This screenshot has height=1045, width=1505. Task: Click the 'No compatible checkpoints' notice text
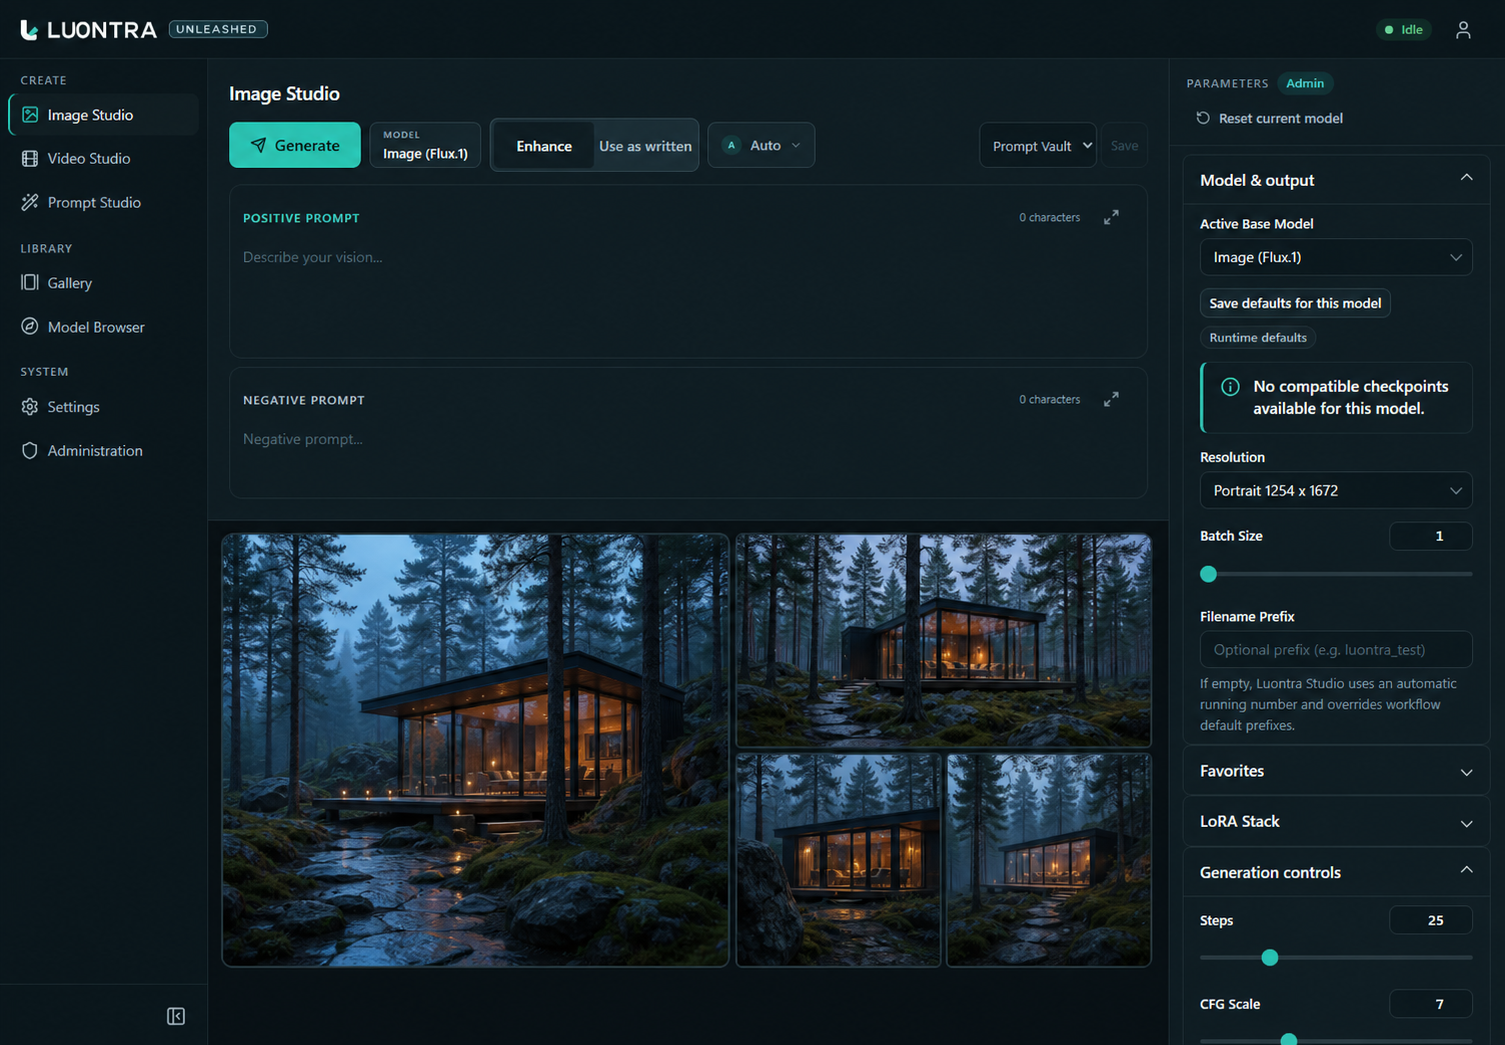(x=1350, y=397)
